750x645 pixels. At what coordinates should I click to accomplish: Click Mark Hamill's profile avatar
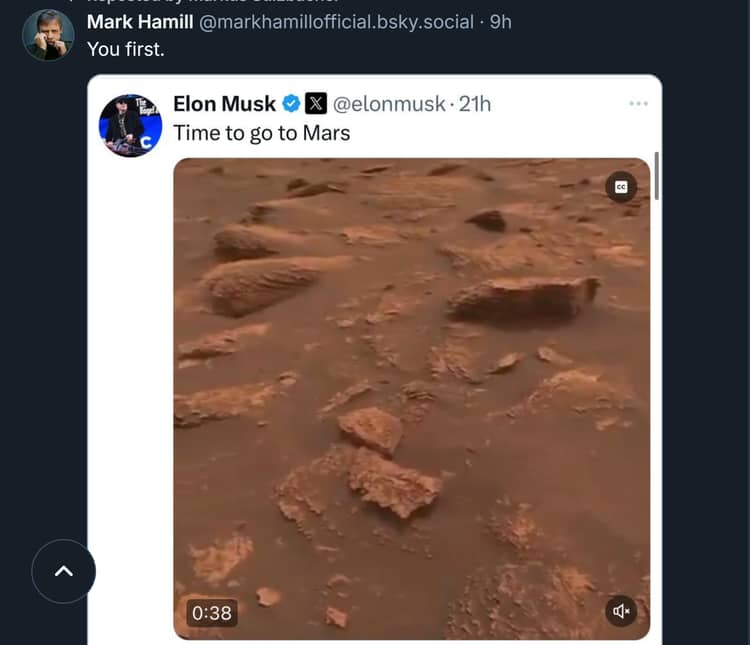48,35
